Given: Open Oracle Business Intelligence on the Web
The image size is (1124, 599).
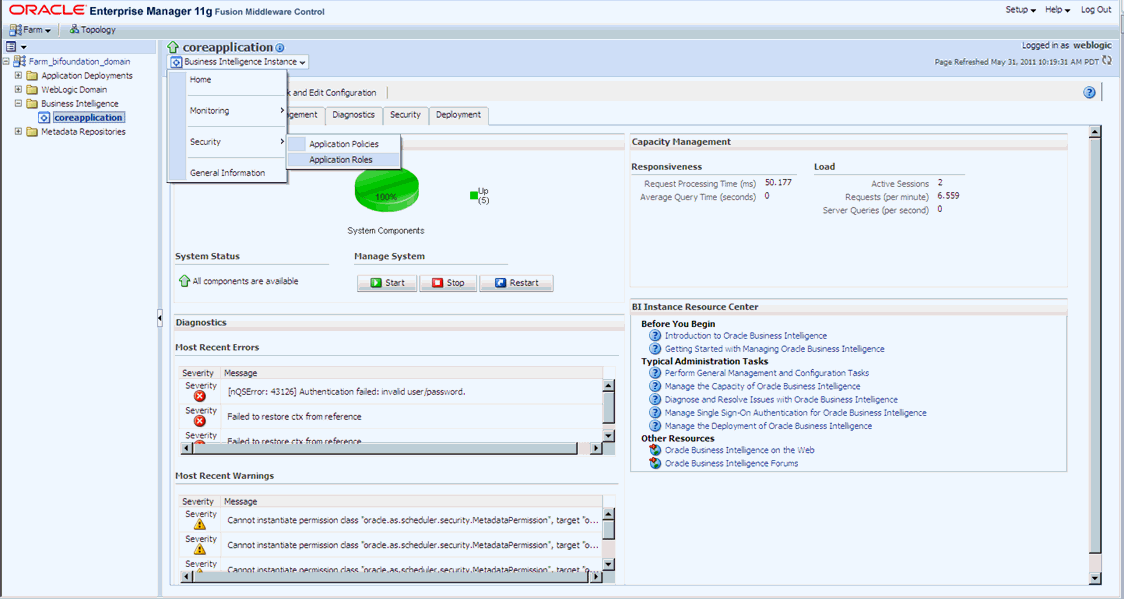Looking at the screenshot, I should pyautogui.click(x=739, y=450).
